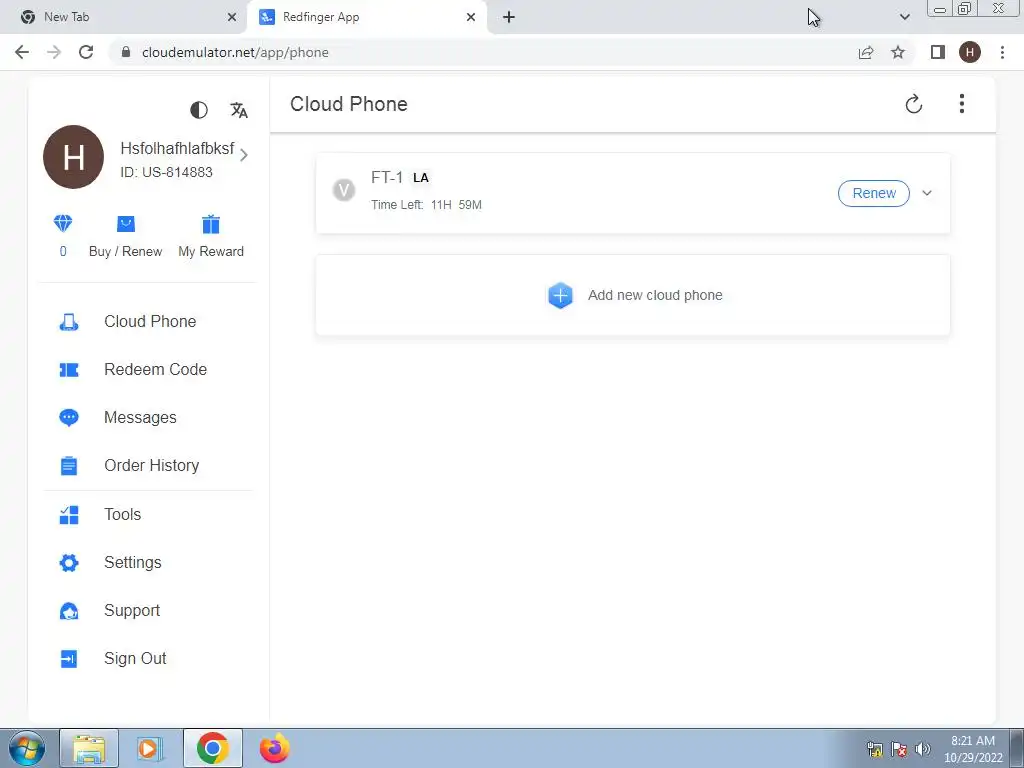Image resolution: width=1024 pixels, height=768 pixels.
Task: Open the tab search dropdown arrow
Action: point(904,17)
